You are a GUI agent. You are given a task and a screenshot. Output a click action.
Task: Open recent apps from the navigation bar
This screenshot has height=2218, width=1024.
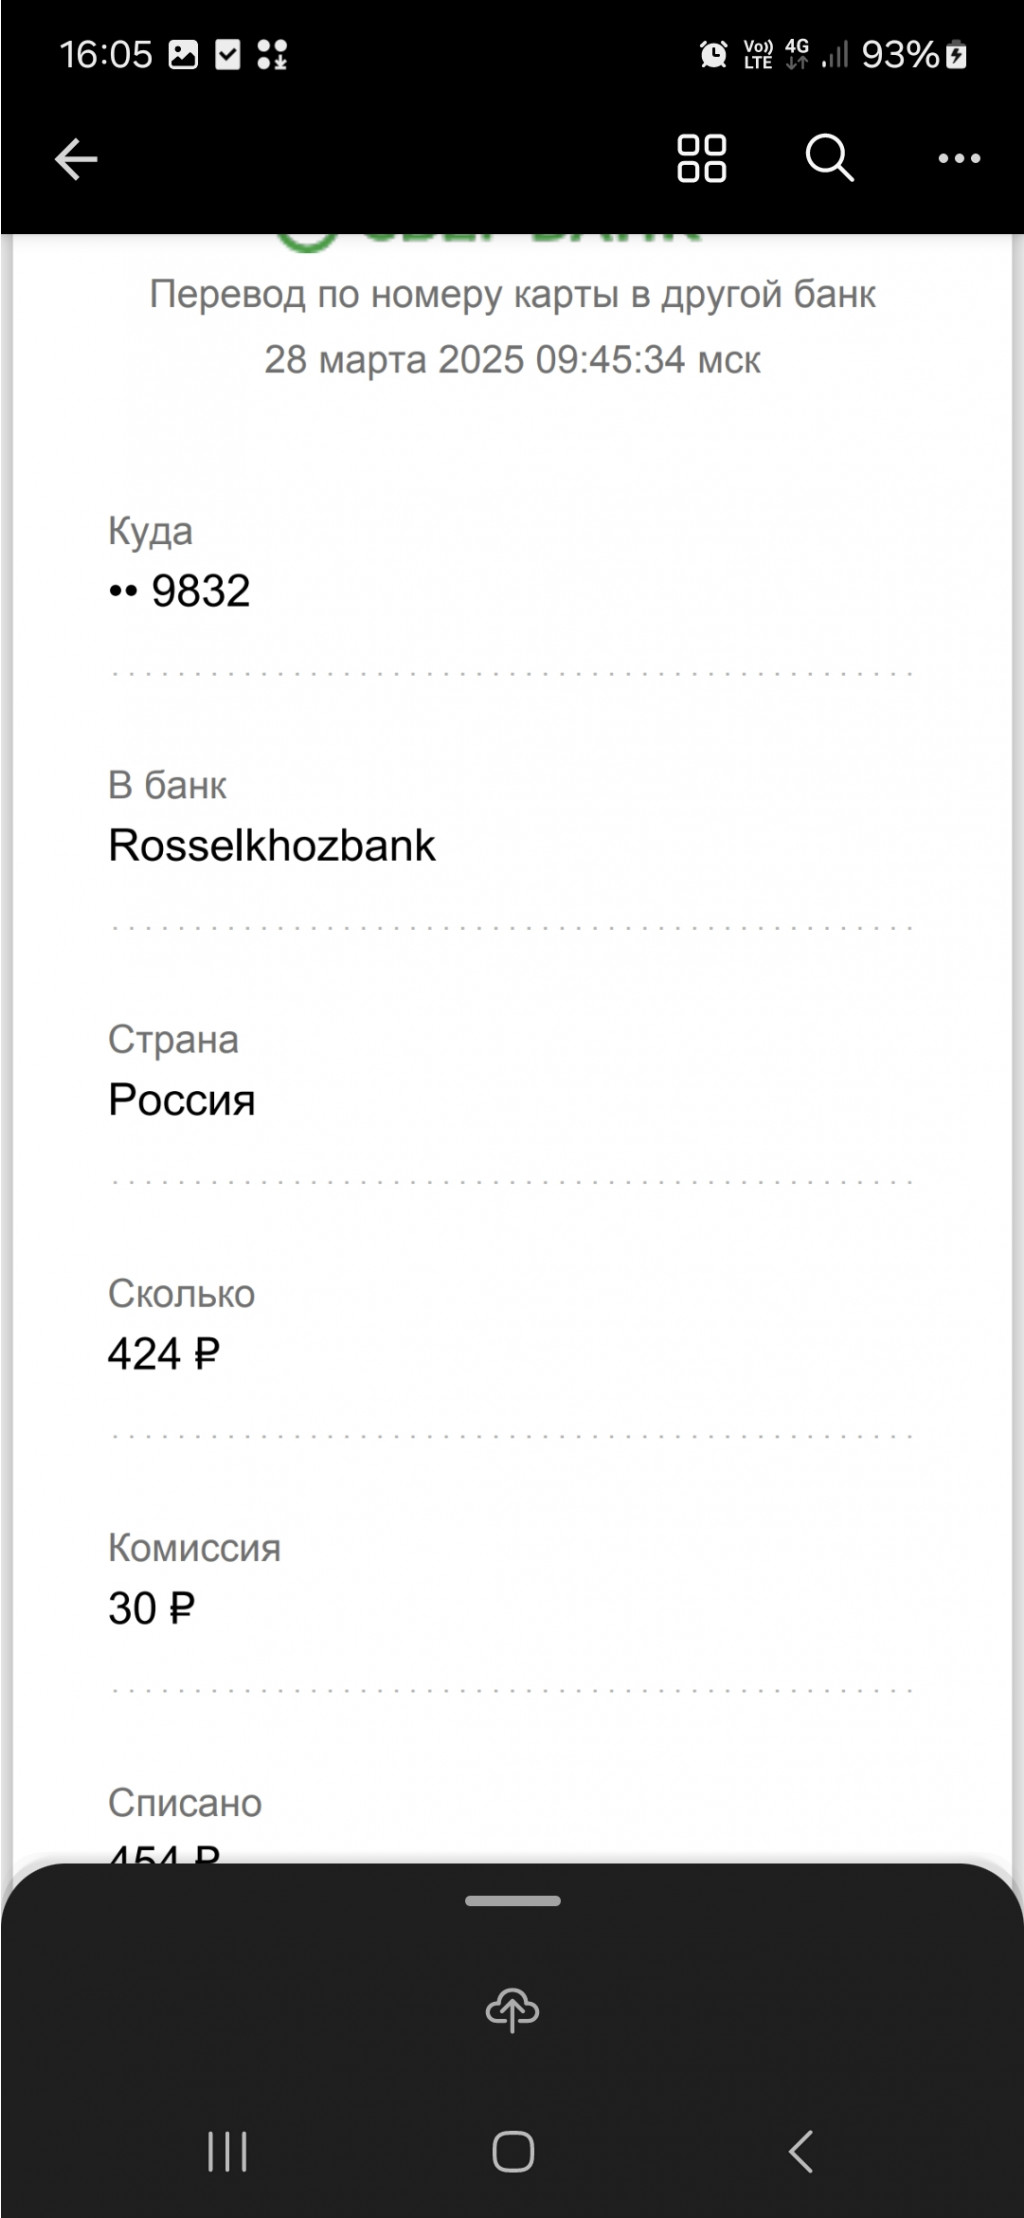click(x=227, y=2151)
